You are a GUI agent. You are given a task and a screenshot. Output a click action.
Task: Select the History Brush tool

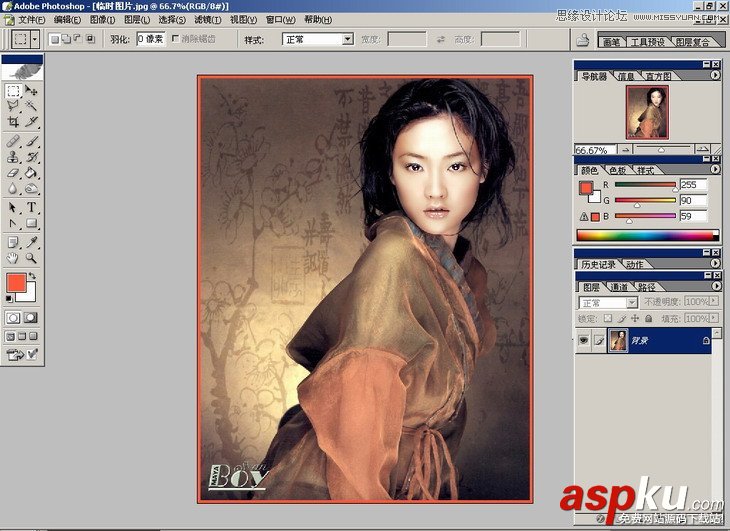click(x=31, y=157)
